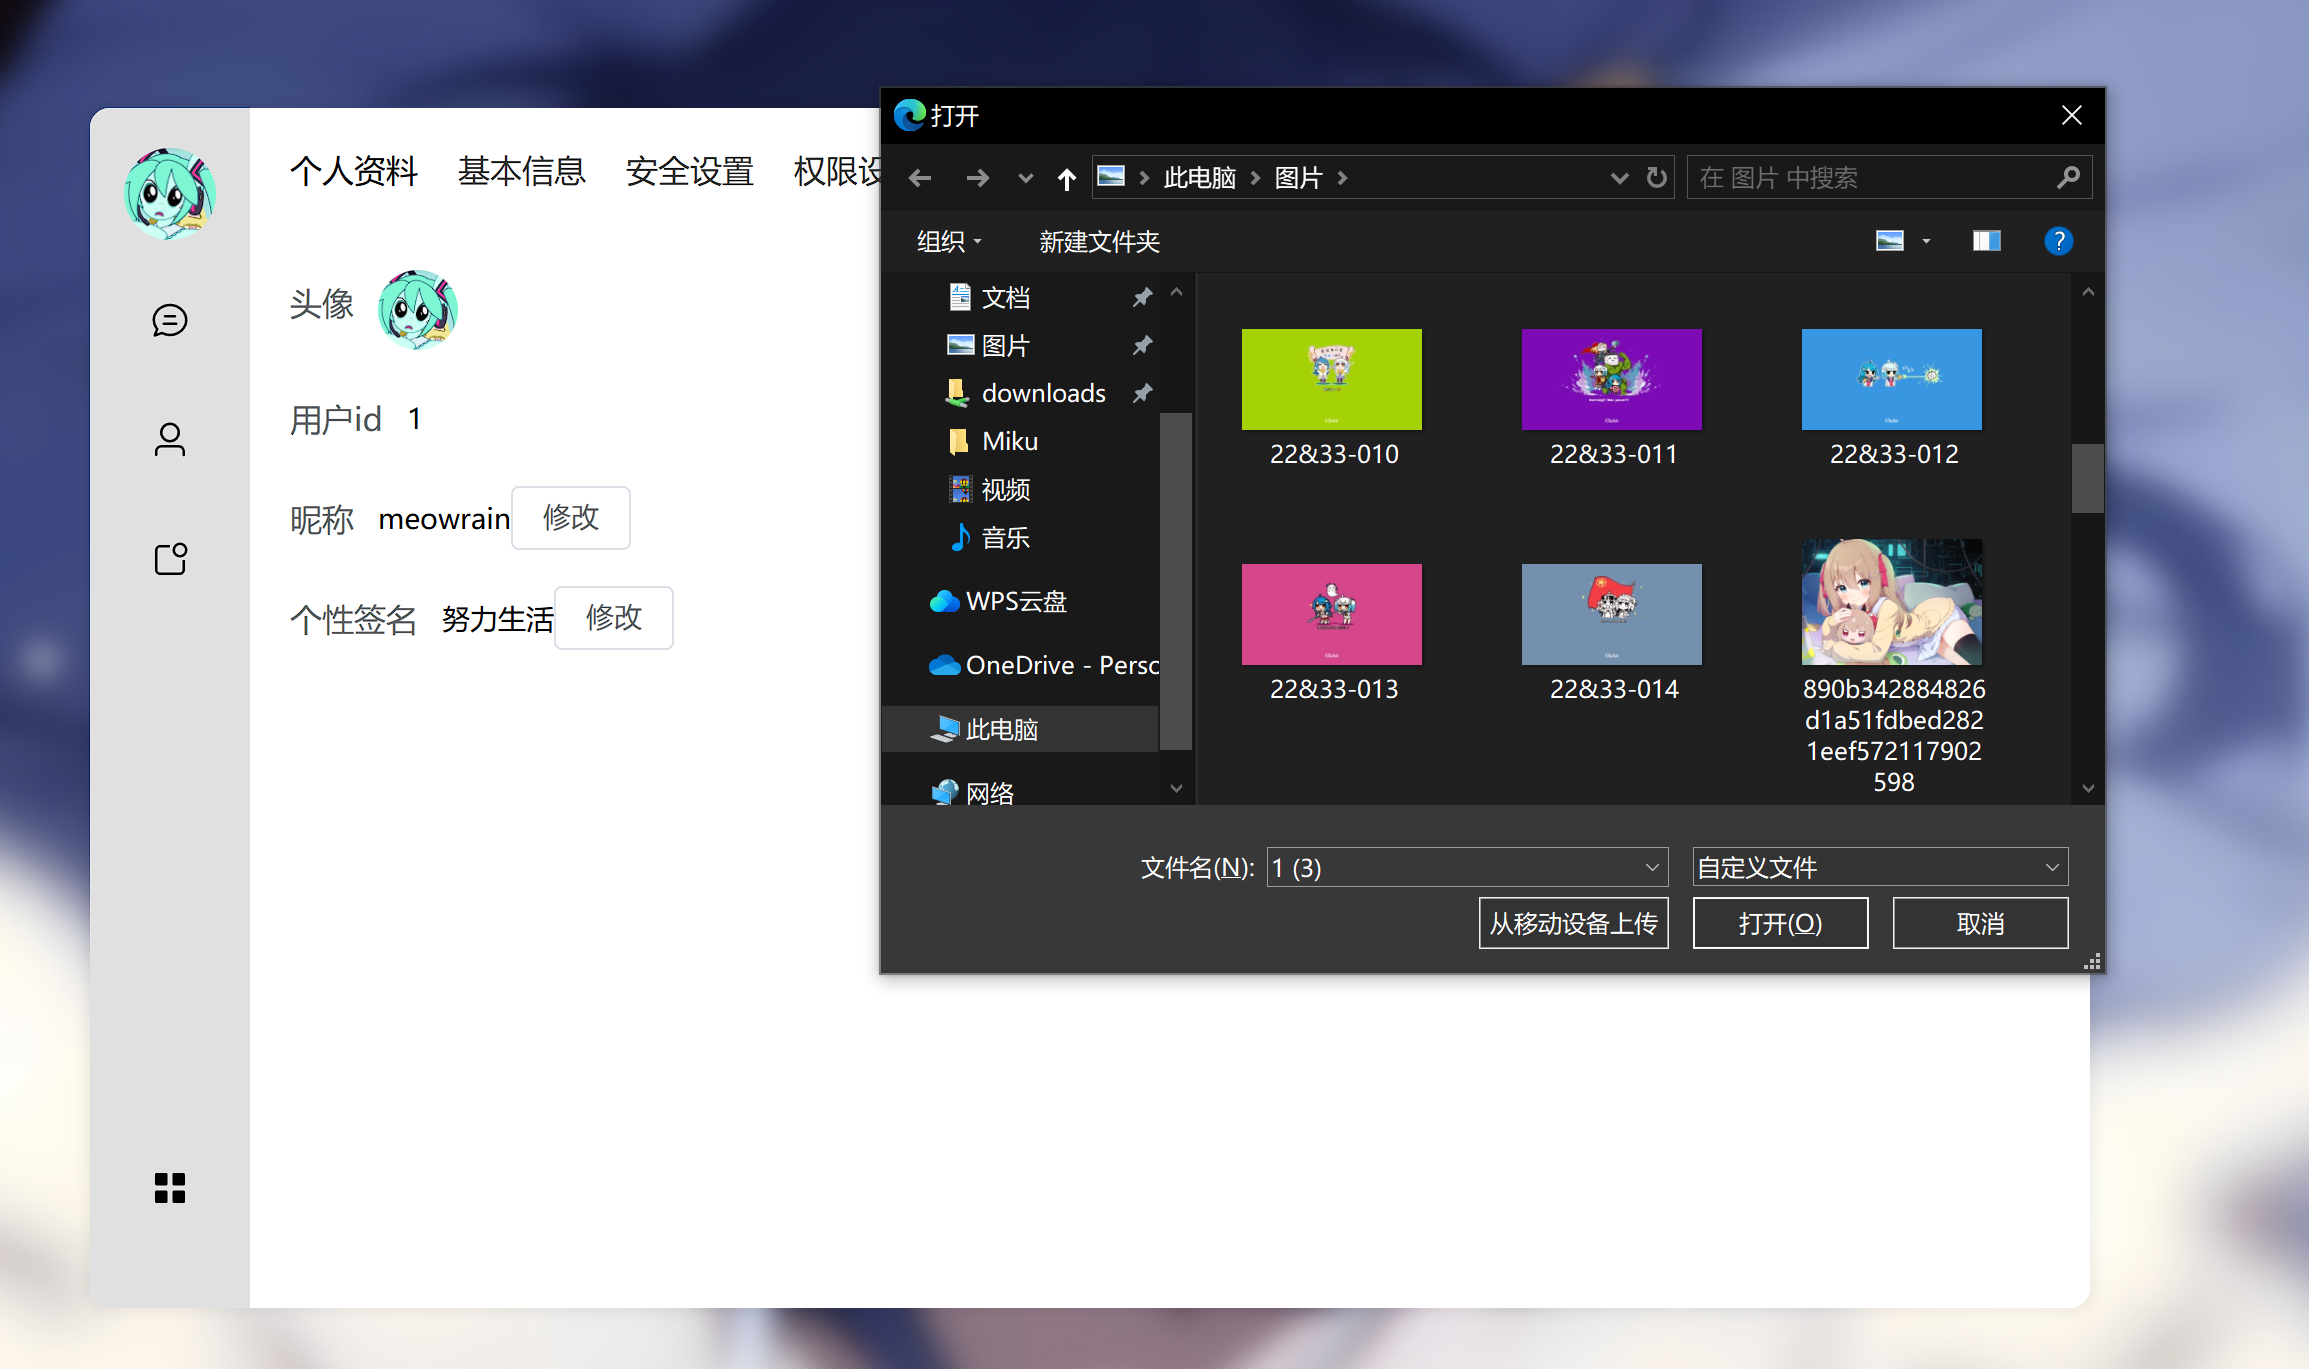The height and width of the screenshot is (1369, 2309).
Task: Click the up-directory arrow in file dialog
Action: 1066,179
